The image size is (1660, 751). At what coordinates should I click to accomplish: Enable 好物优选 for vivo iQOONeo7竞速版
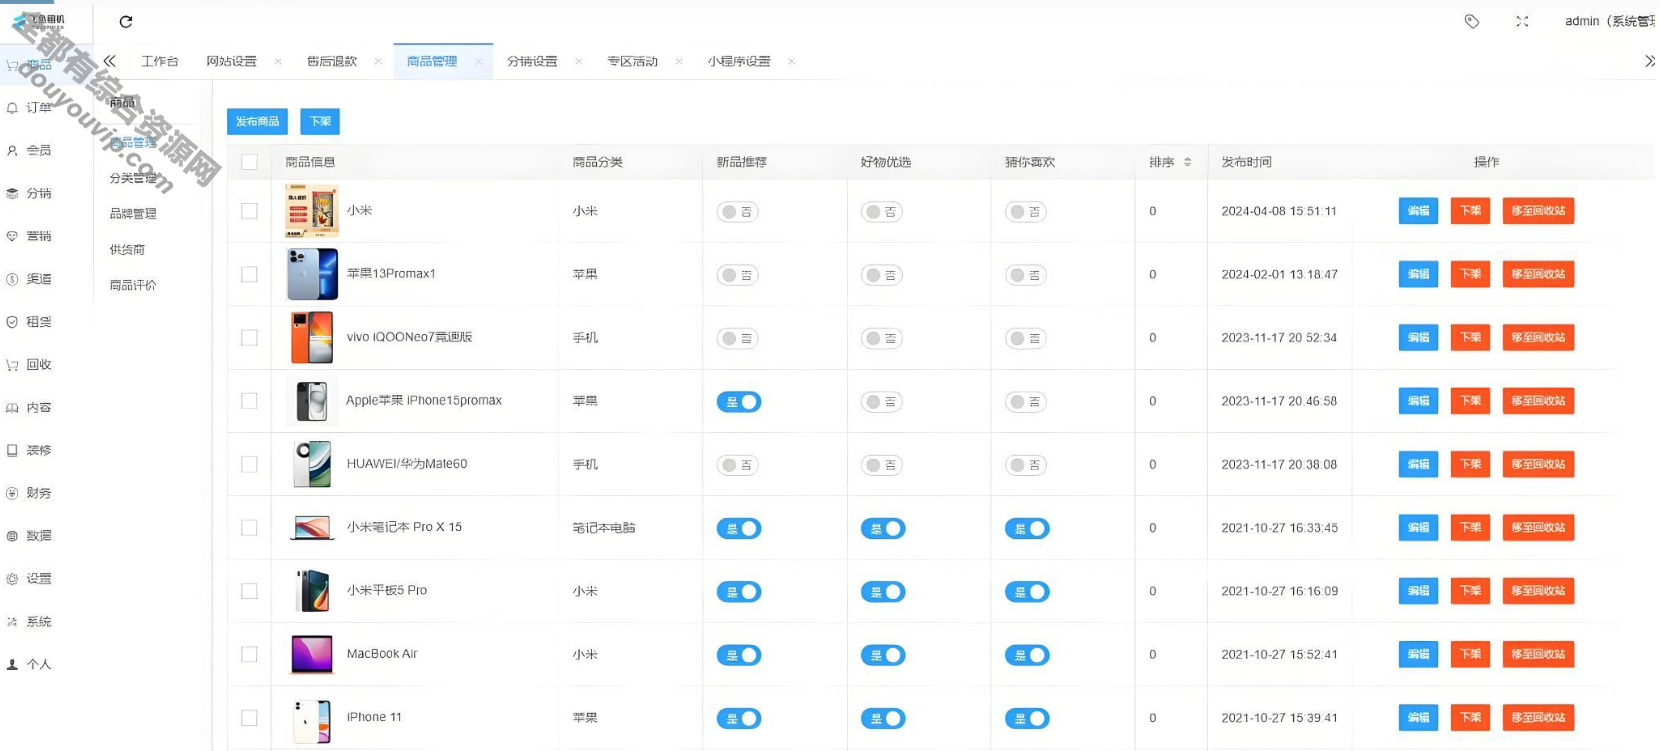point(882,339)
